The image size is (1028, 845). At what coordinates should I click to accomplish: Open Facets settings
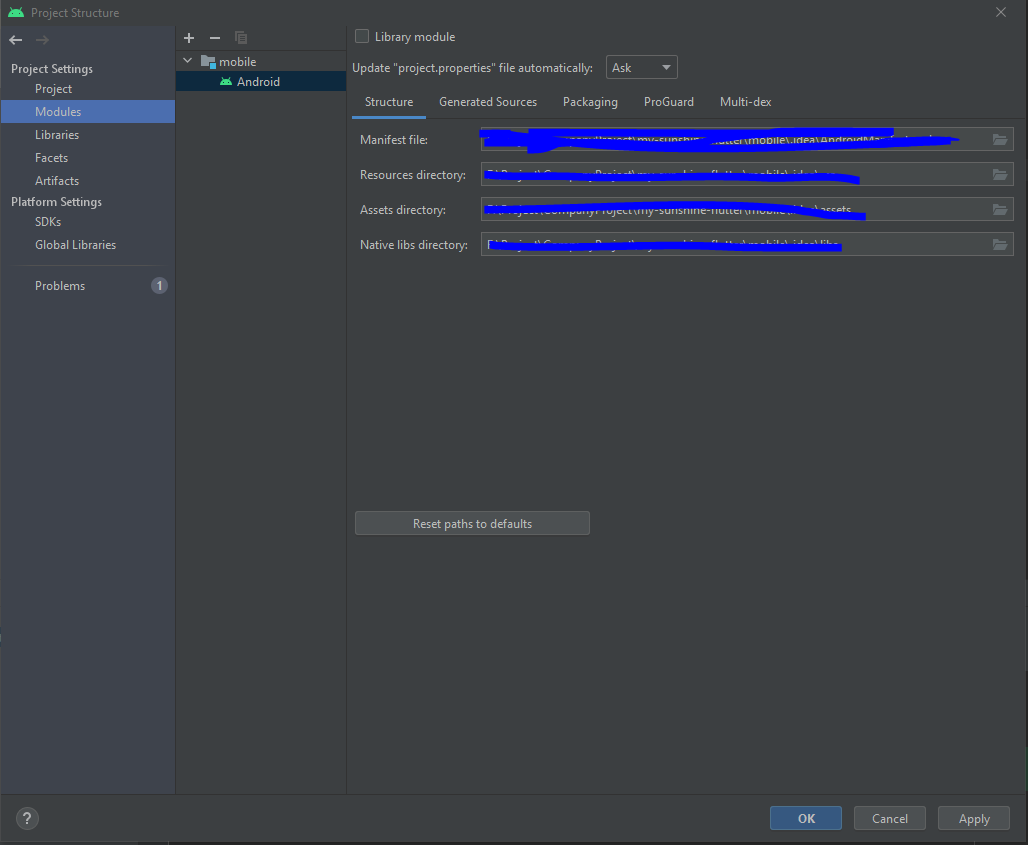click(x=51, y=157)
